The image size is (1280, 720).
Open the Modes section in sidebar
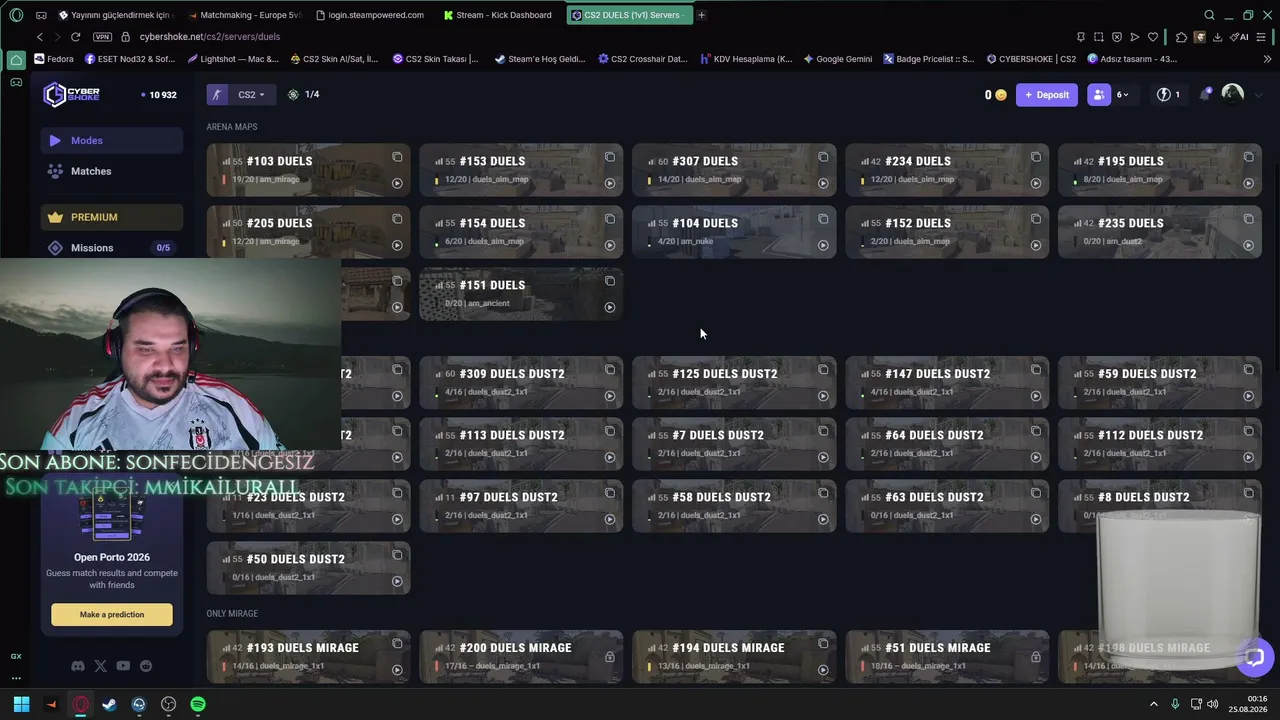click(x=112, y=141)
